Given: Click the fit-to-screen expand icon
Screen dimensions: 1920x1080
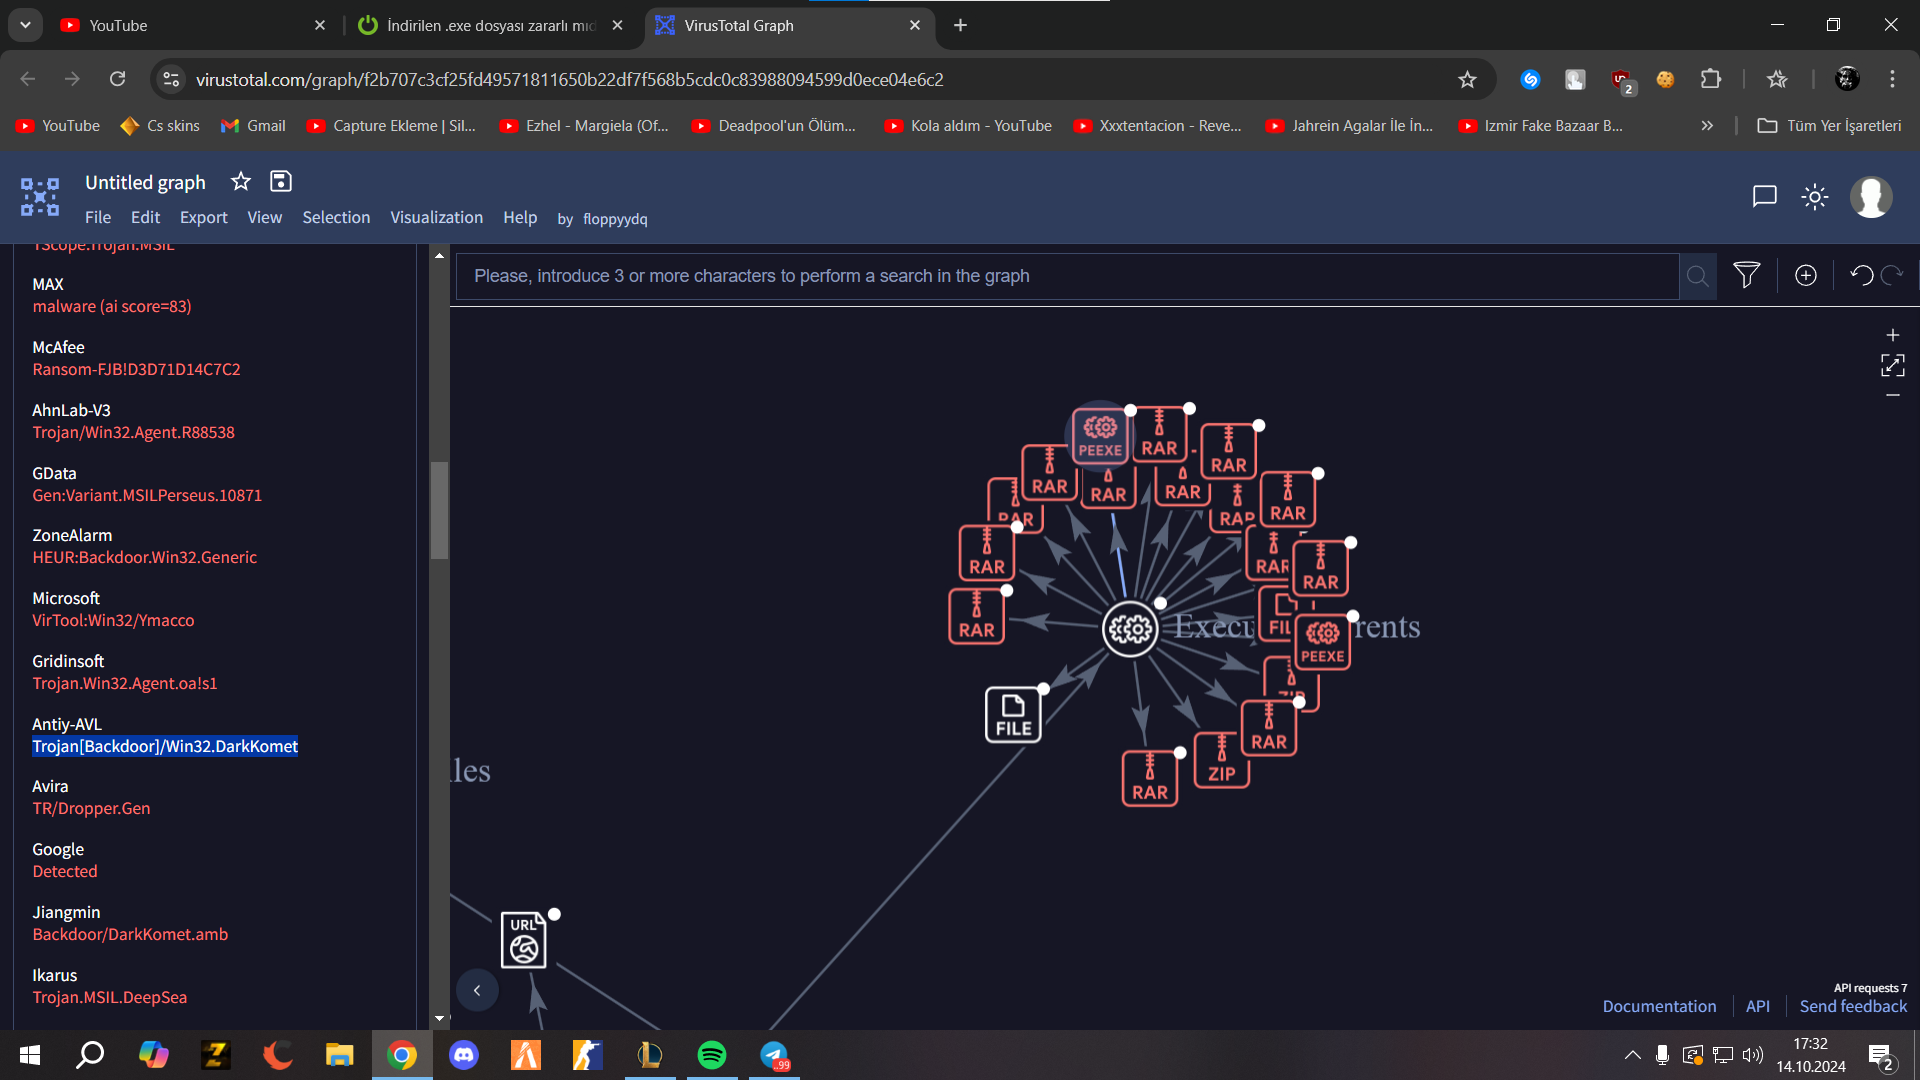Looking at the screenshot, I should (1892, 365).
